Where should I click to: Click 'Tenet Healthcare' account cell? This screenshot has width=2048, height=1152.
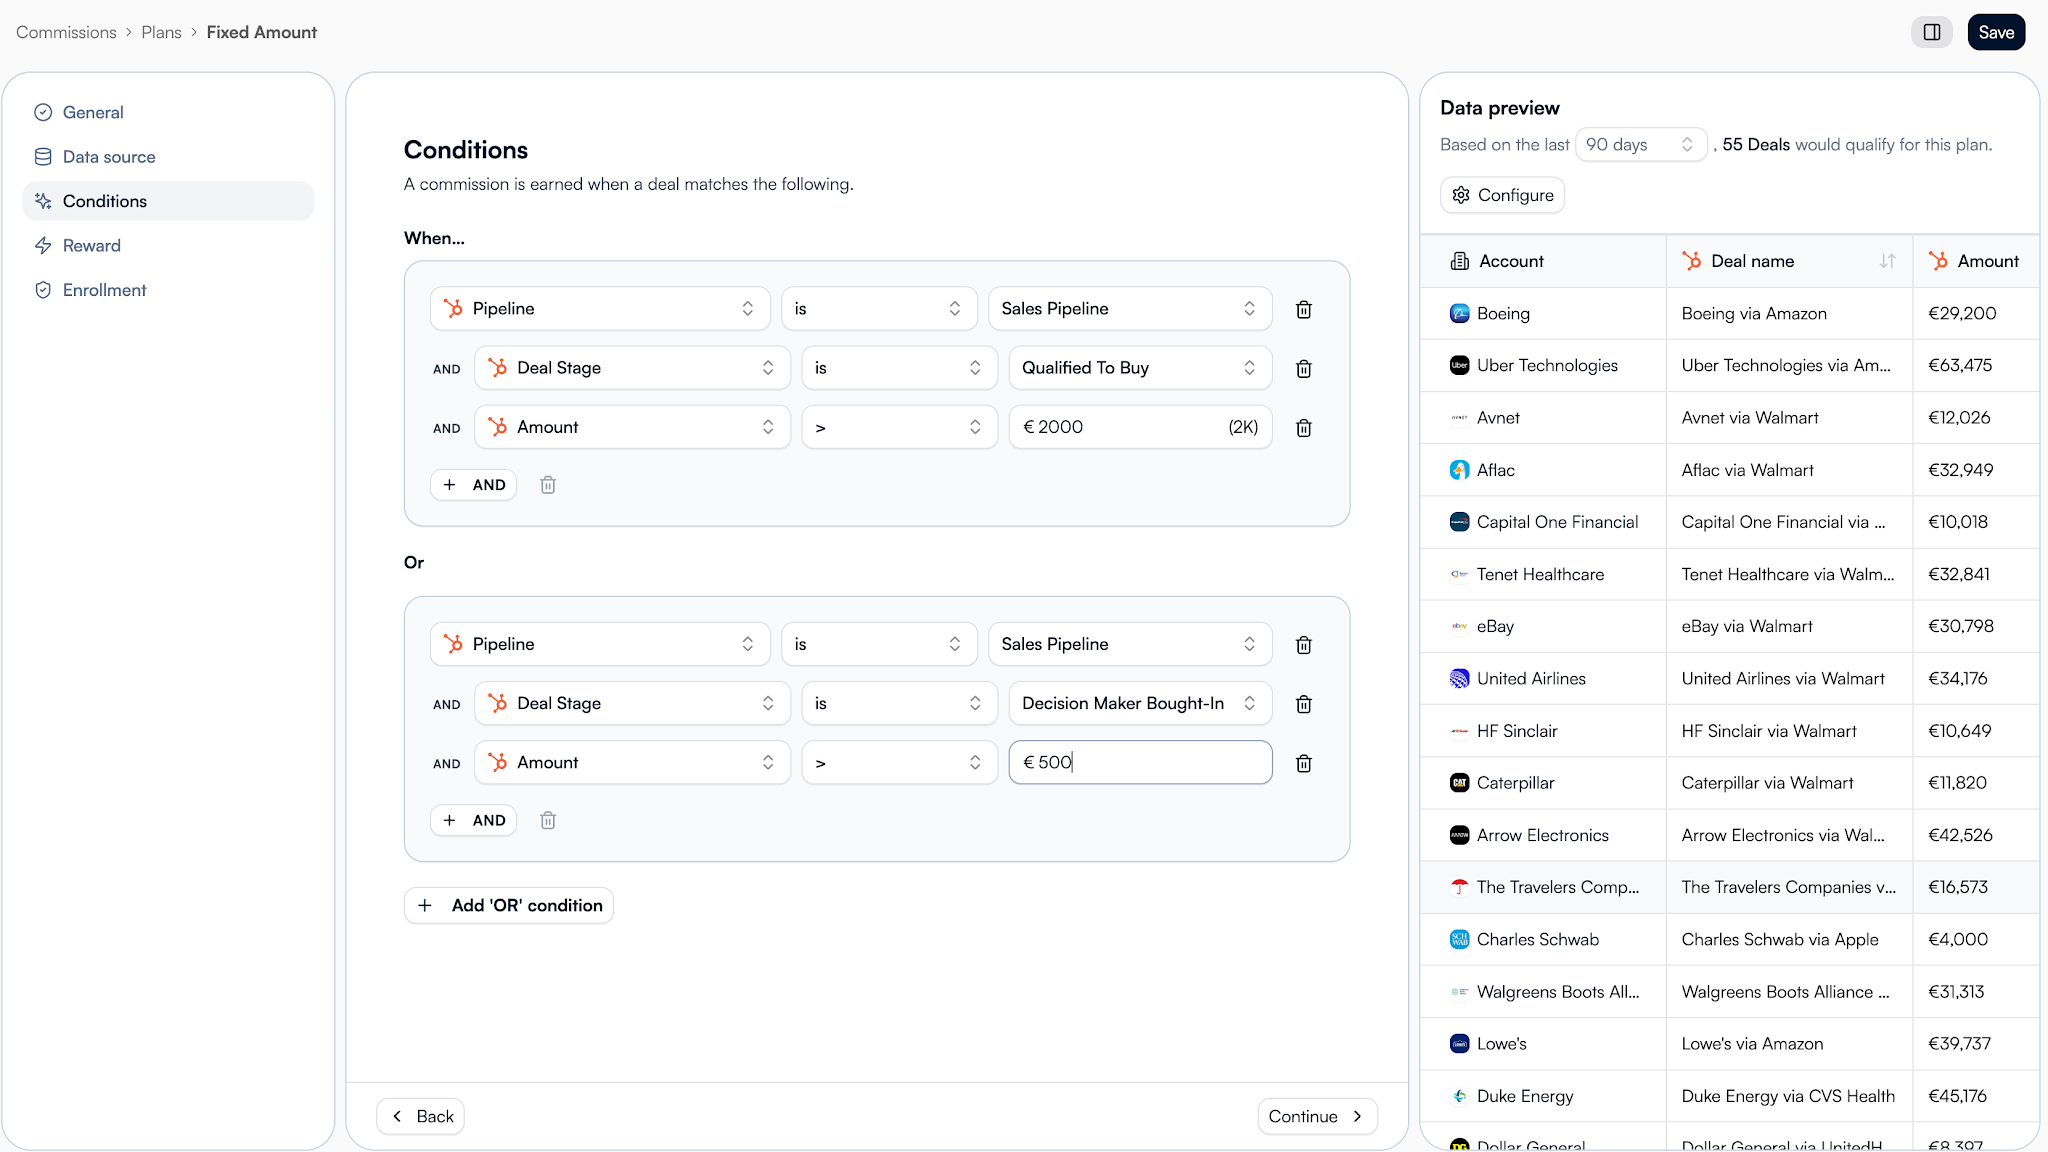(1543, 574)
